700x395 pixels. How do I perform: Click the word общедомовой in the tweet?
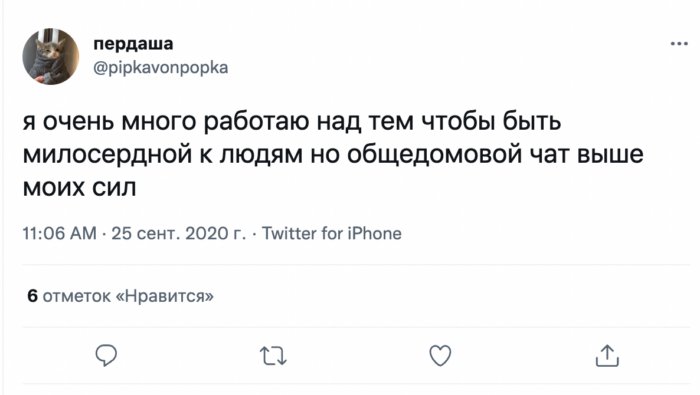click(434, 155)
